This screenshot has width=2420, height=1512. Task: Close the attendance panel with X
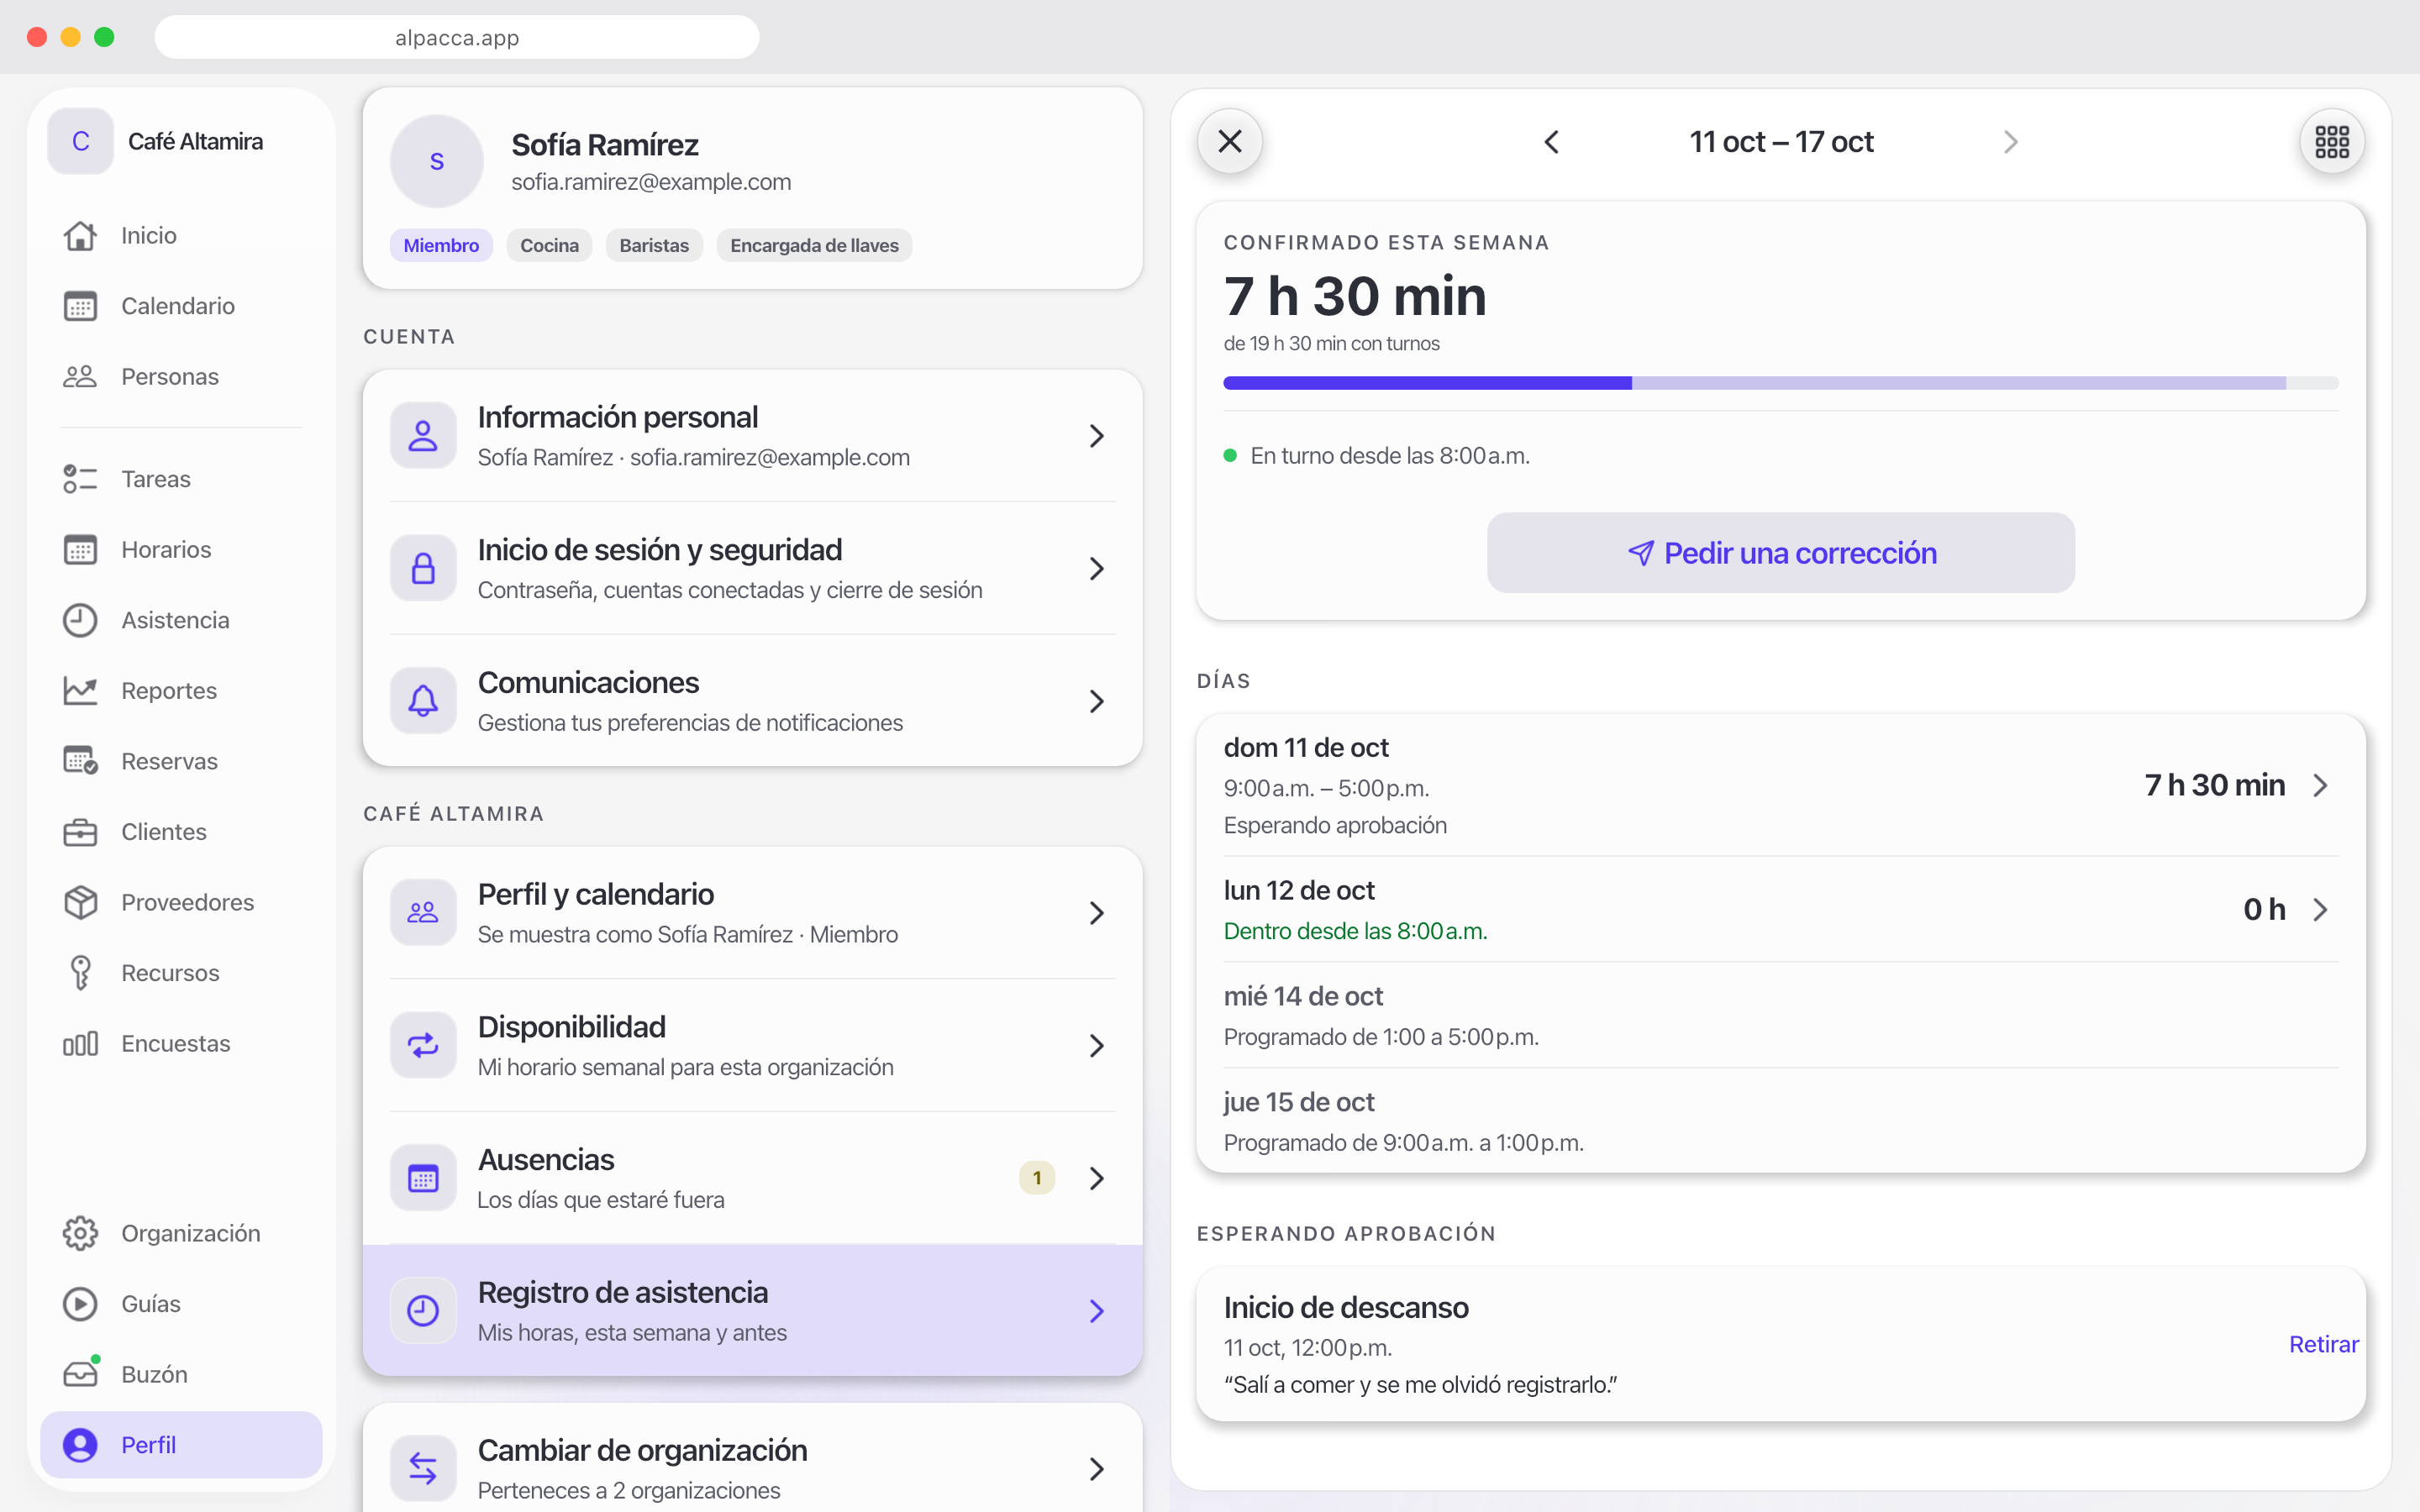click(1230, 141)
